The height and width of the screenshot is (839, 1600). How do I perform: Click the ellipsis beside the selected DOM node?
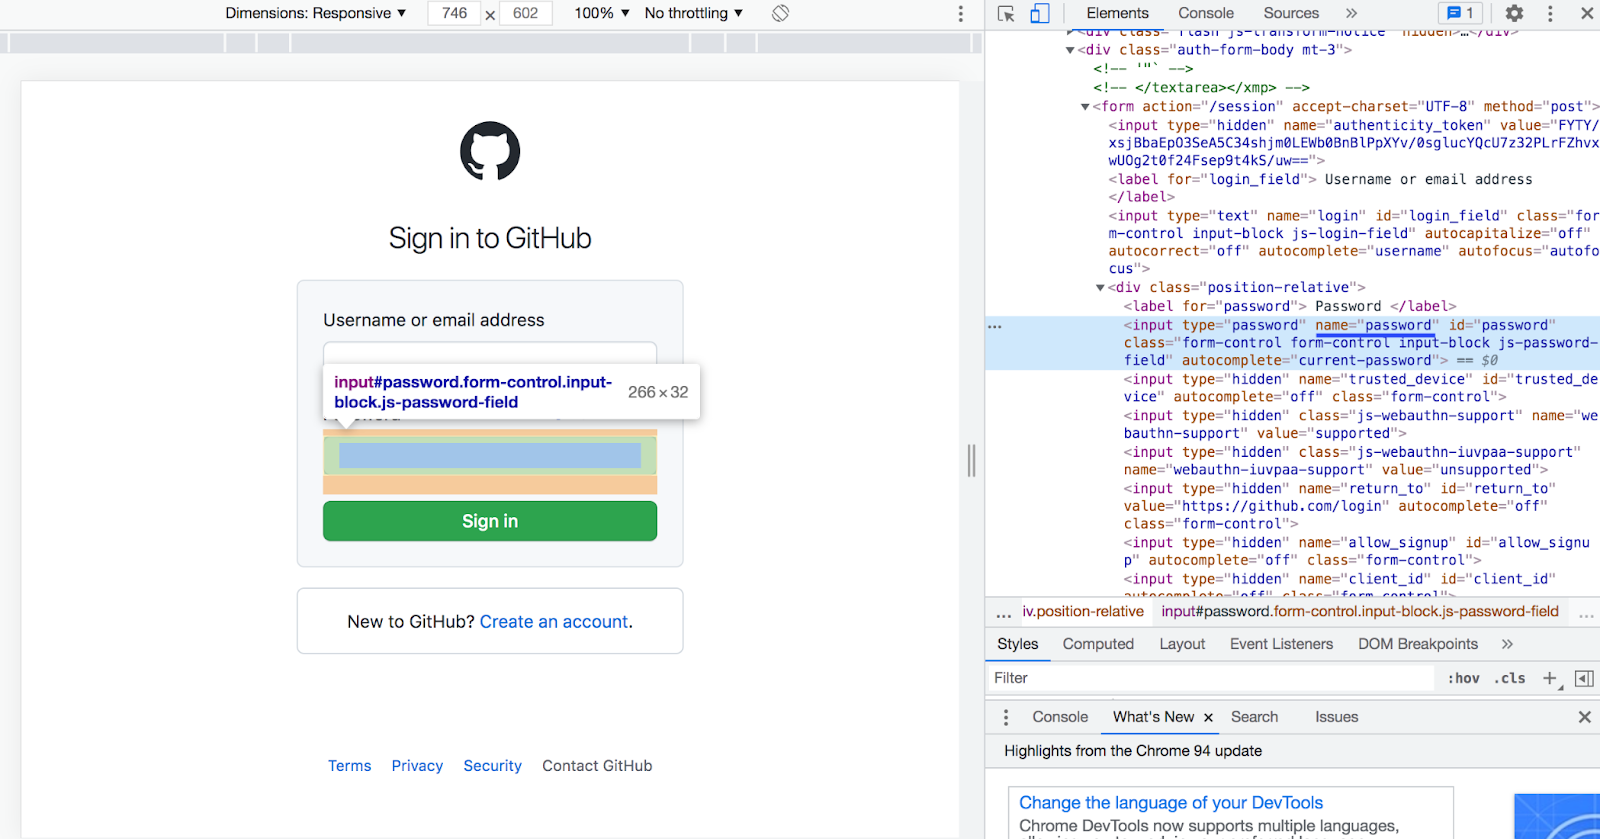tap(994, 326)
